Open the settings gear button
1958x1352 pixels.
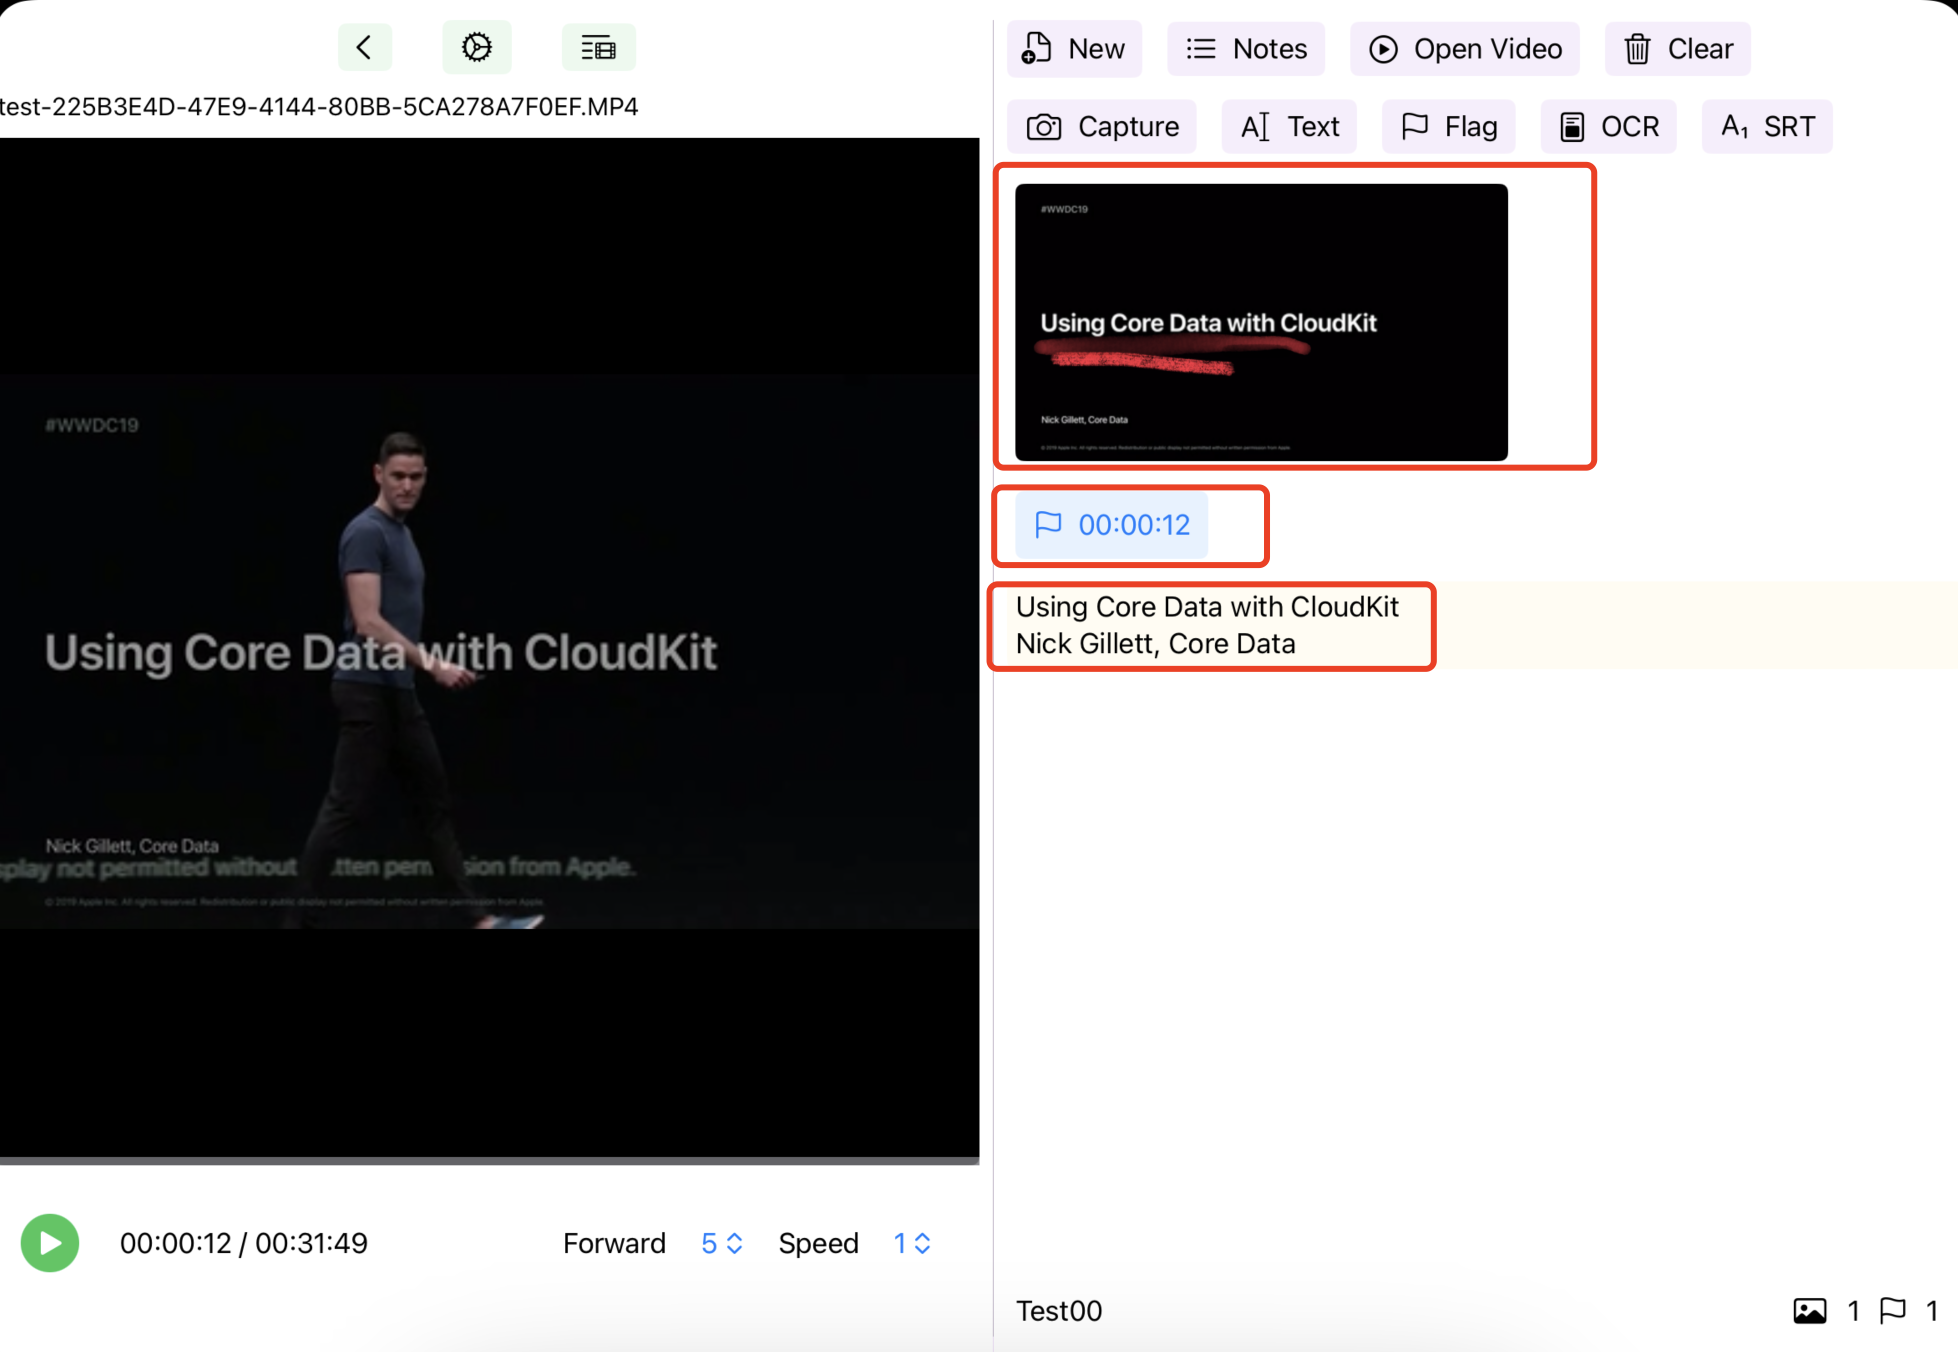[477, 47]
